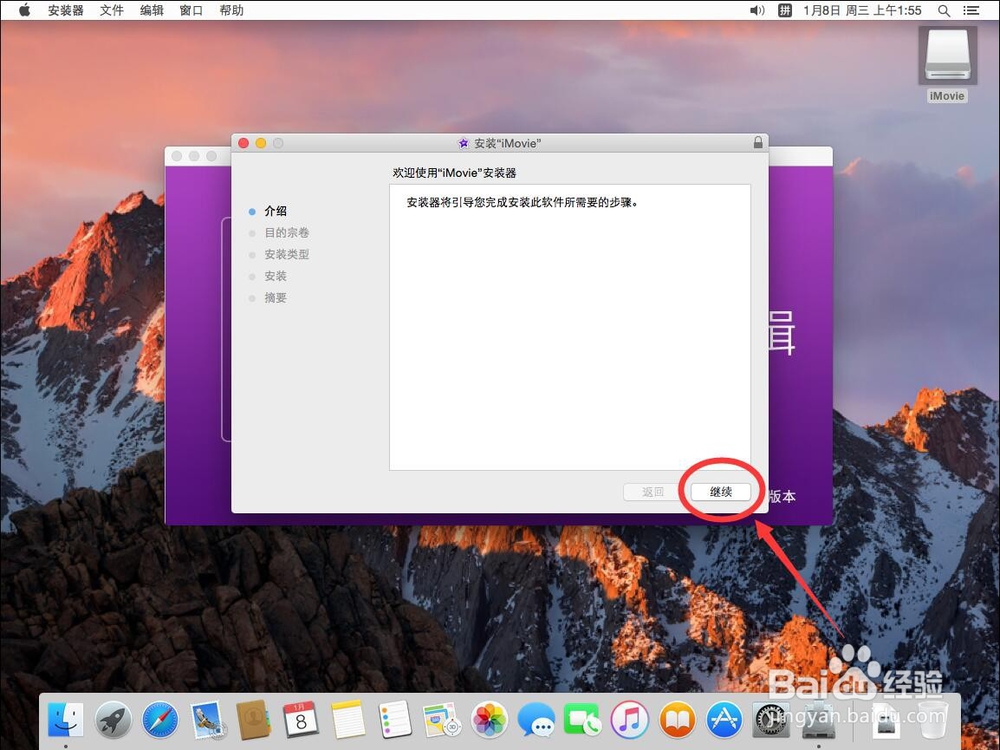Open App Store from the Dock

coord(724,720)
